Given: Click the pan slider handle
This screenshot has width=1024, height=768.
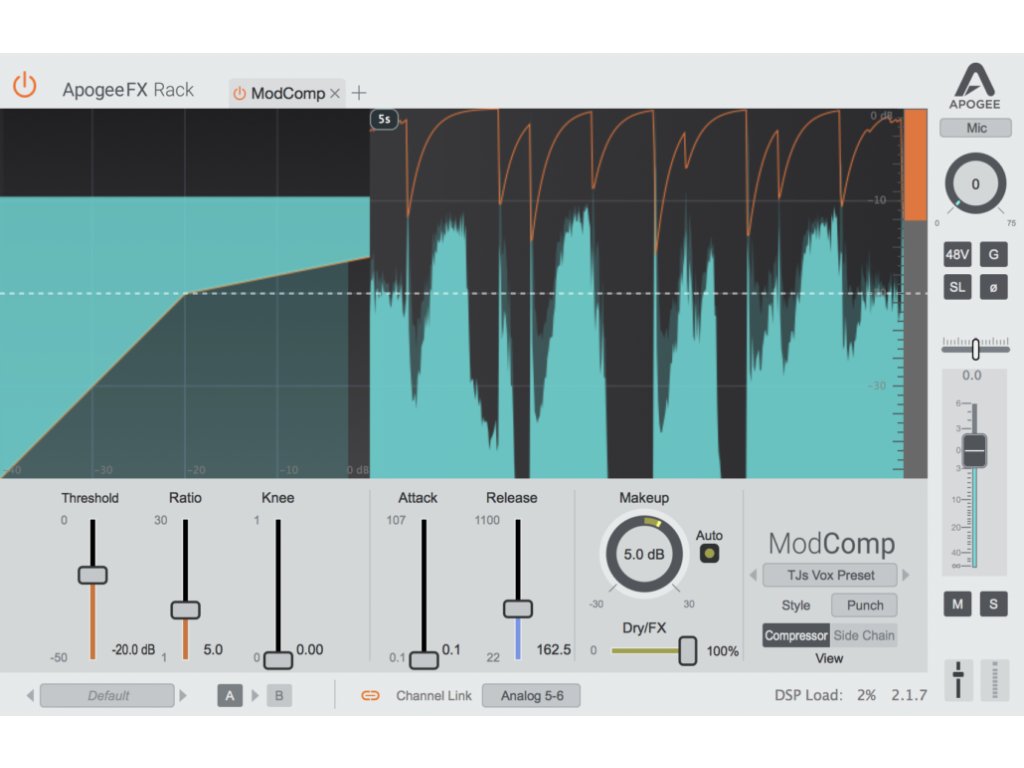Looking at the screenshot, I should 975,349.
